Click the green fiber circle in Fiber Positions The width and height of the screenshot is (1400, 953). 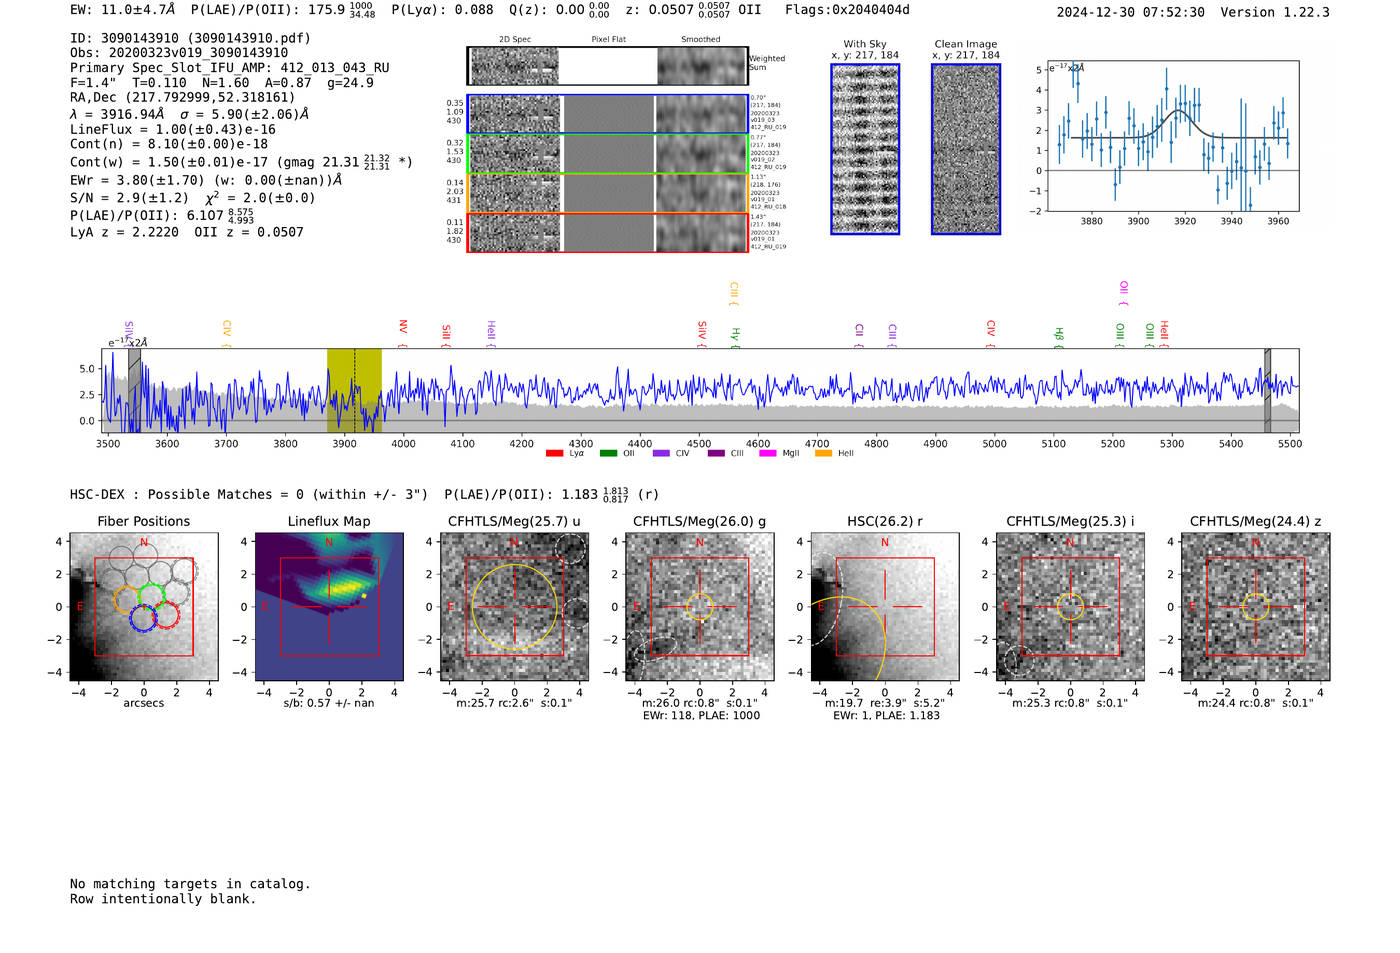click(152, 597)
